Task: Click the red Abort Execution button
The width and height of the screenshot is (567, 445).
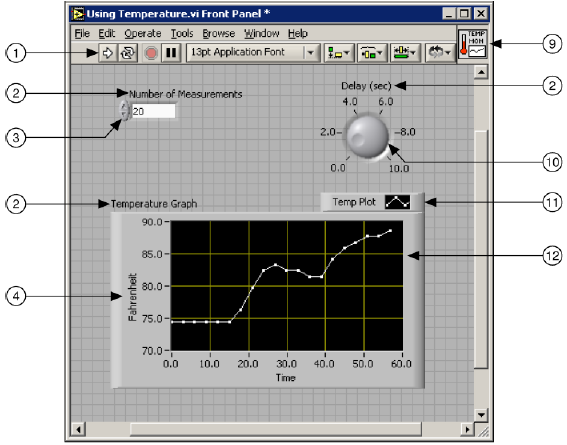Action: coord(151,53)
